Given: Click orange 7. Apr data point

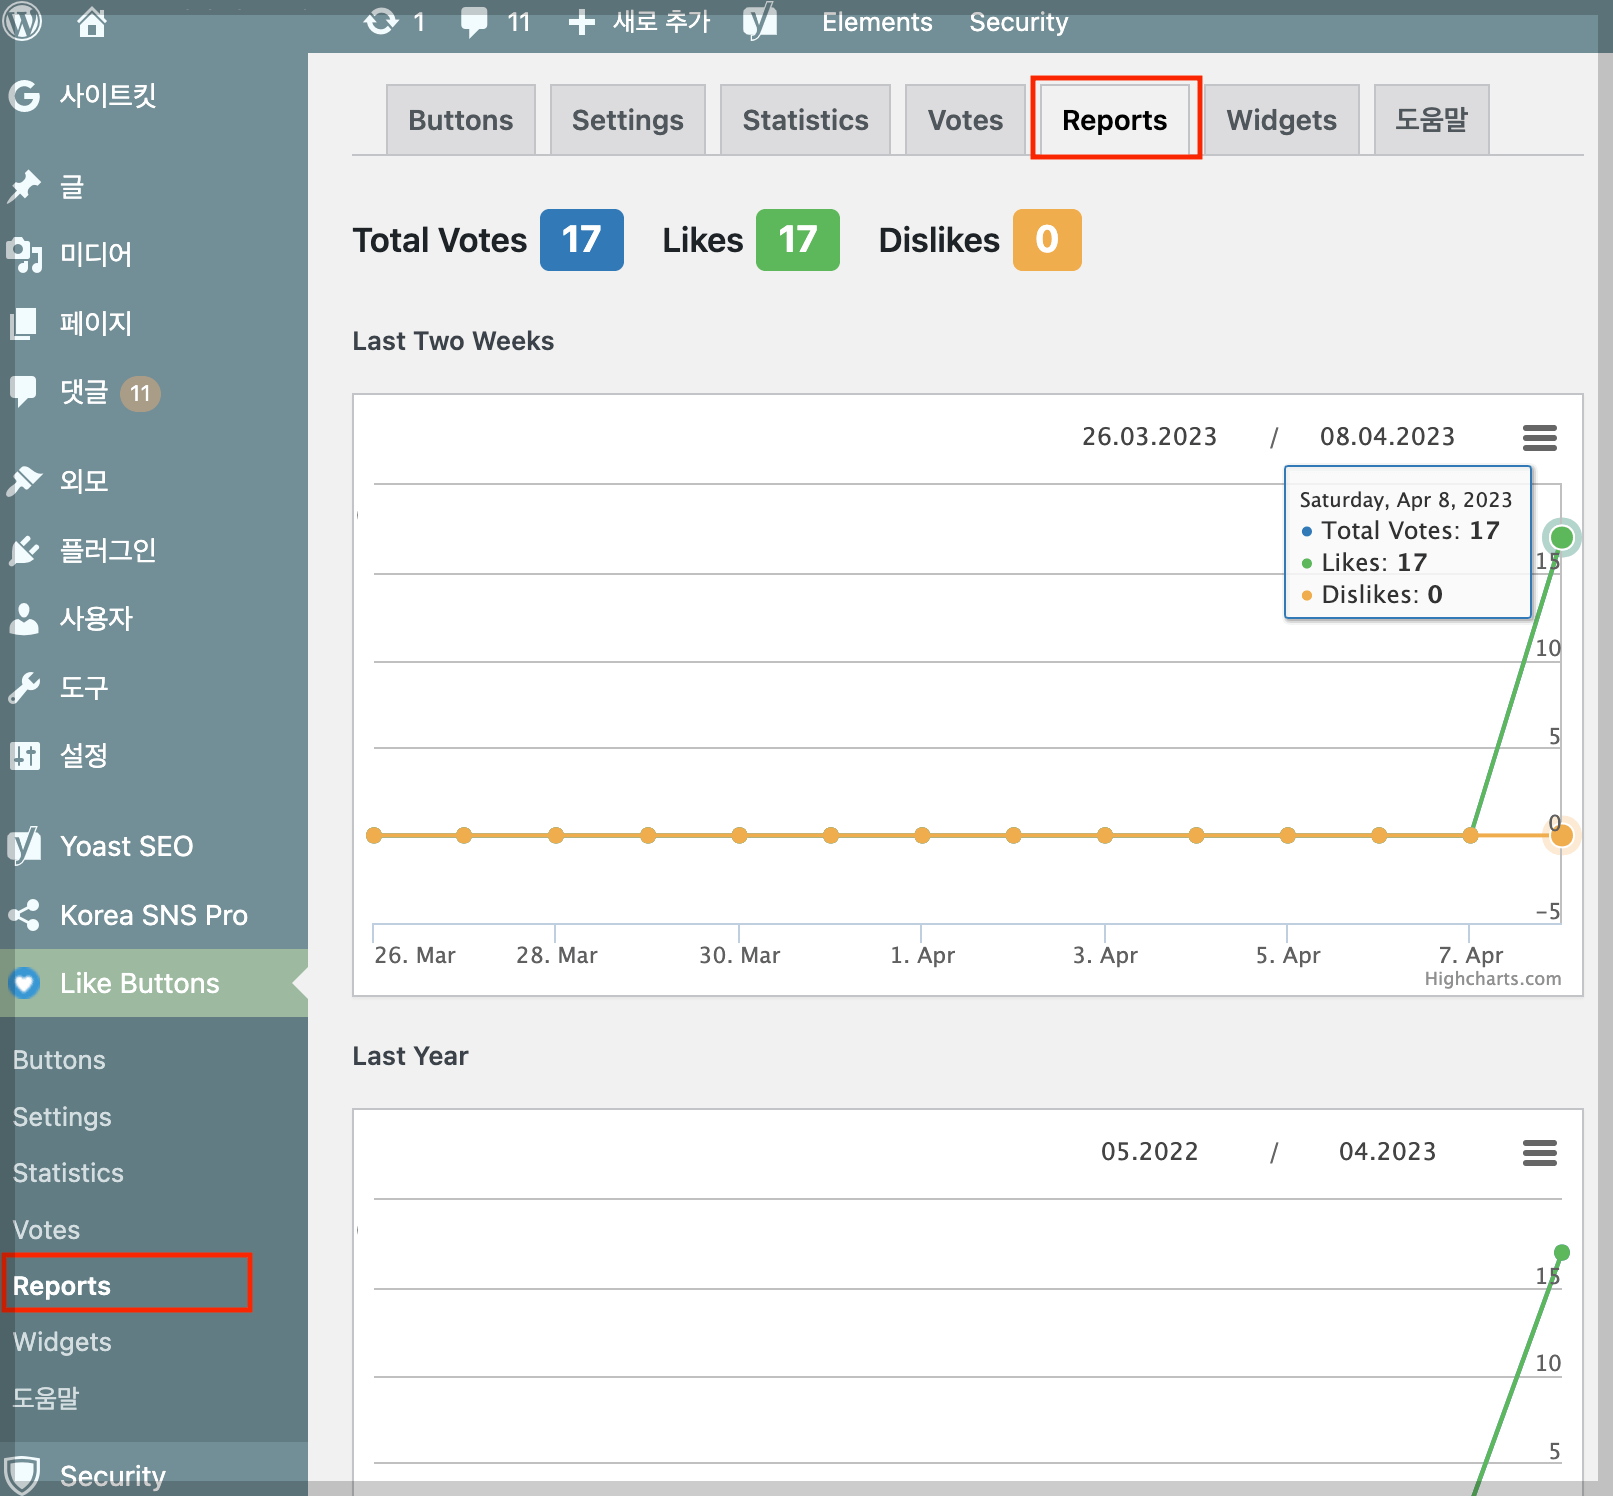Looking at the screenshot, I should pos(1470,835).
